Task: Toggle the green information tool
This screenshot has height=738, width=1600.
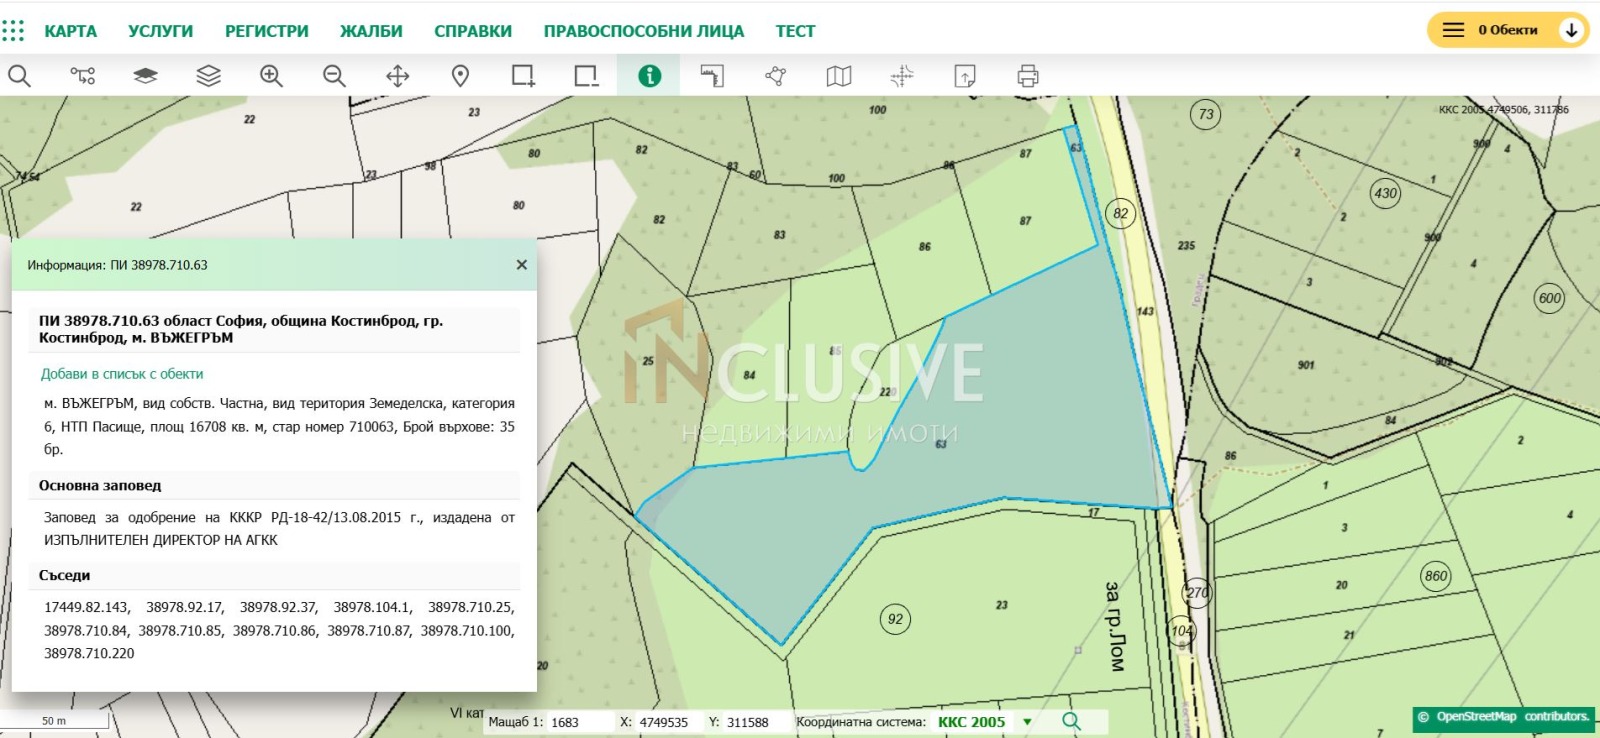Action: click(649, 76)
